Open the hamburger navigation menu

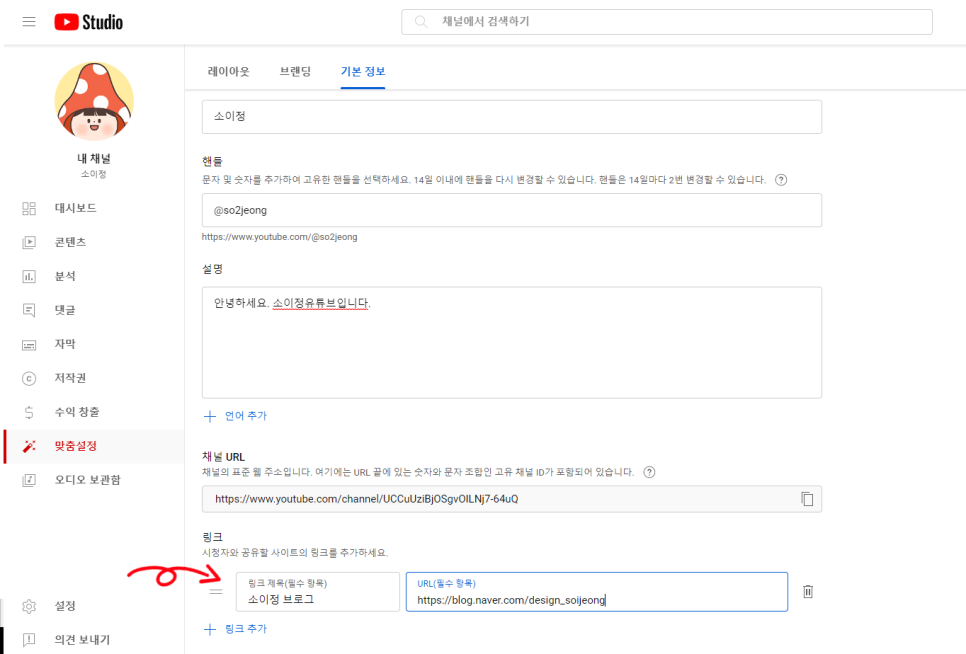[29, 22]
